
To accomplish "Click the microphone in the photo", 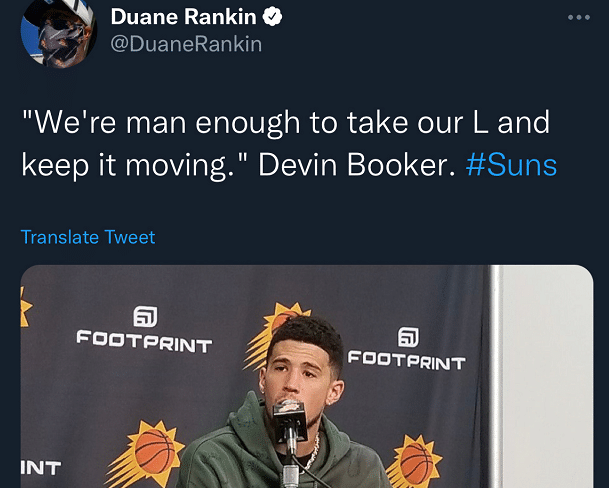I will point(290,413).
